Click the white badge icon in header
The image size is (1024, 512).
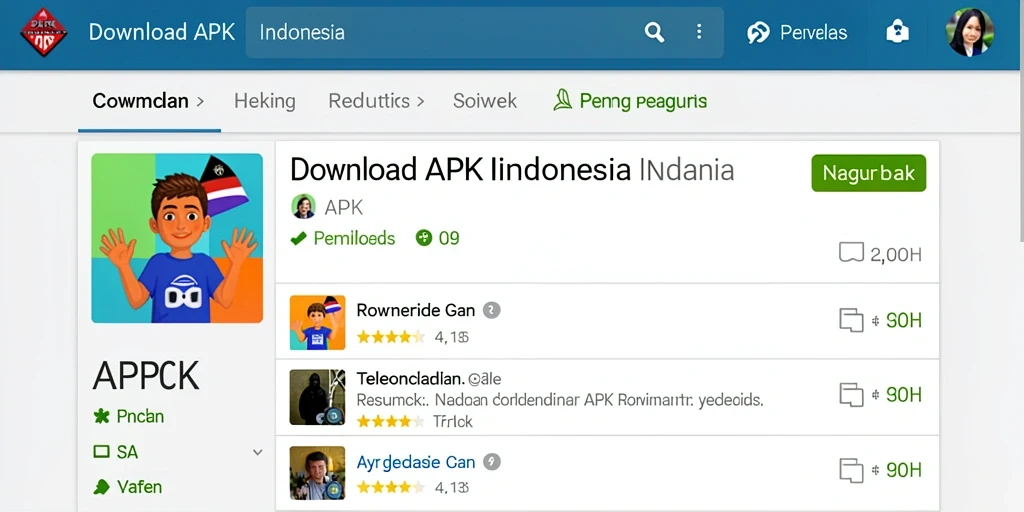pos(897,31)
